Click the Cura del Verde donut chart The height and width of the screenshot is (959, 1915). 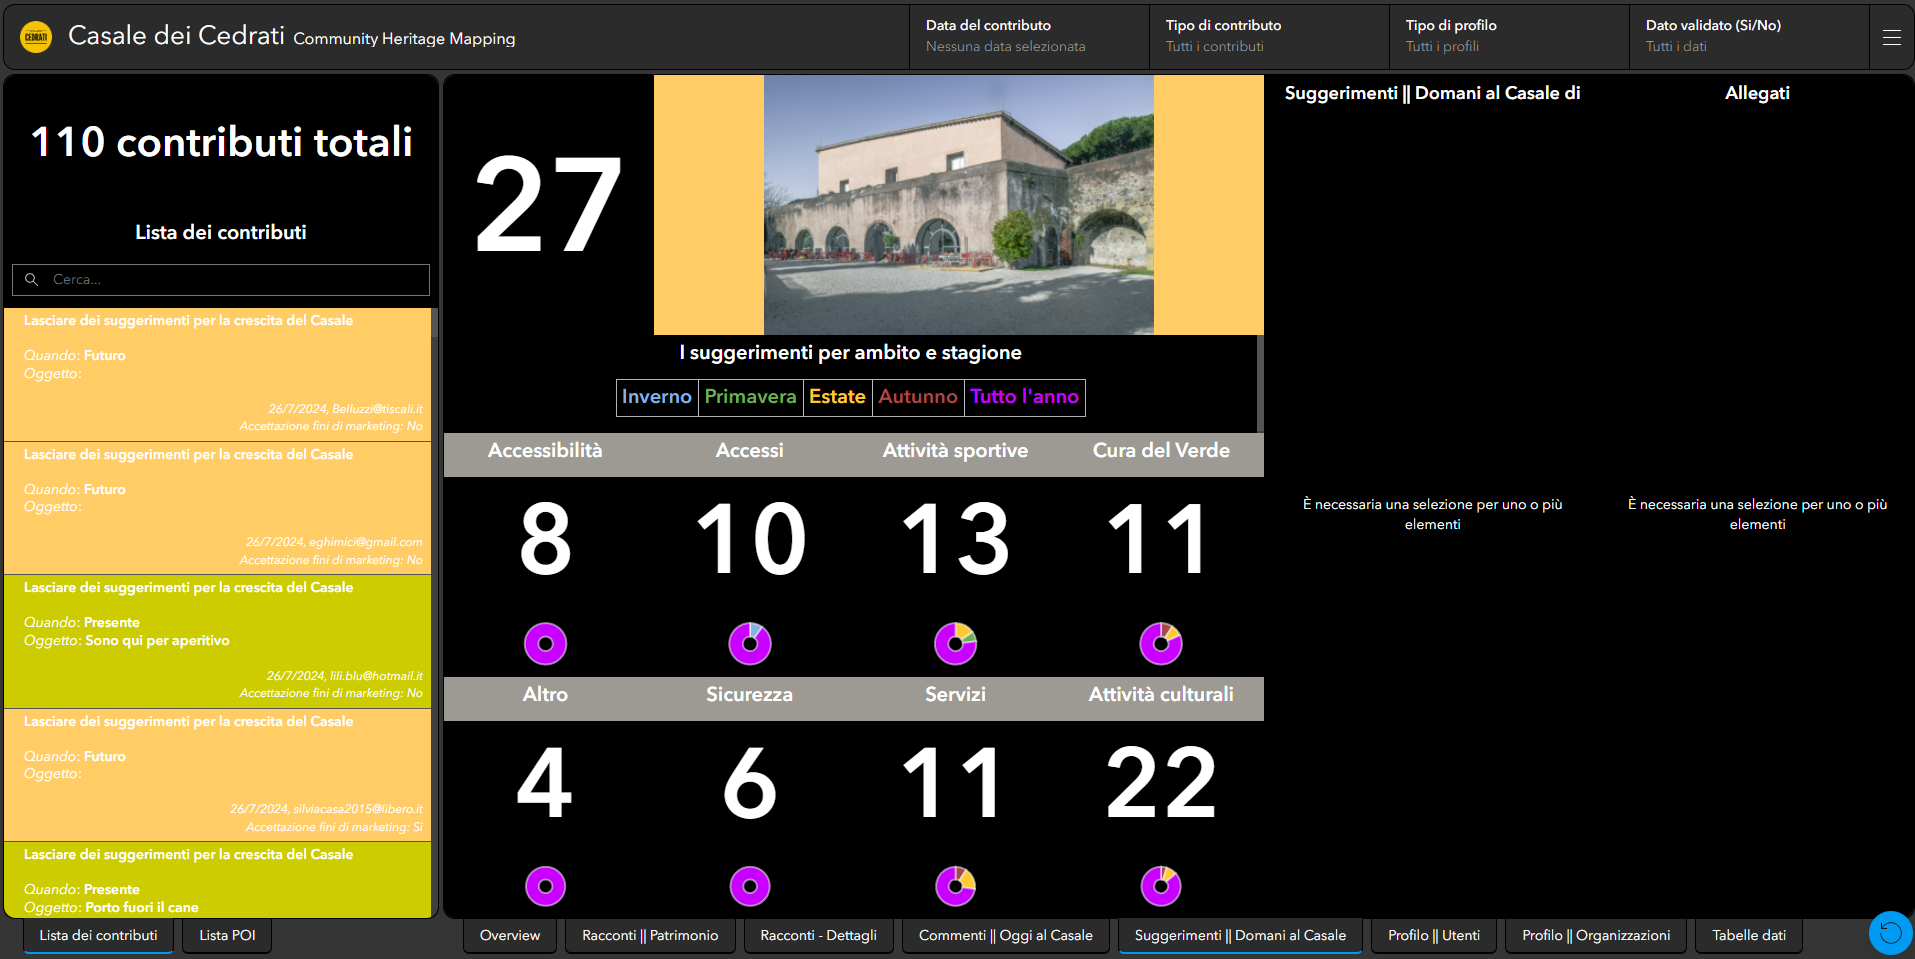coord(1161,643)
